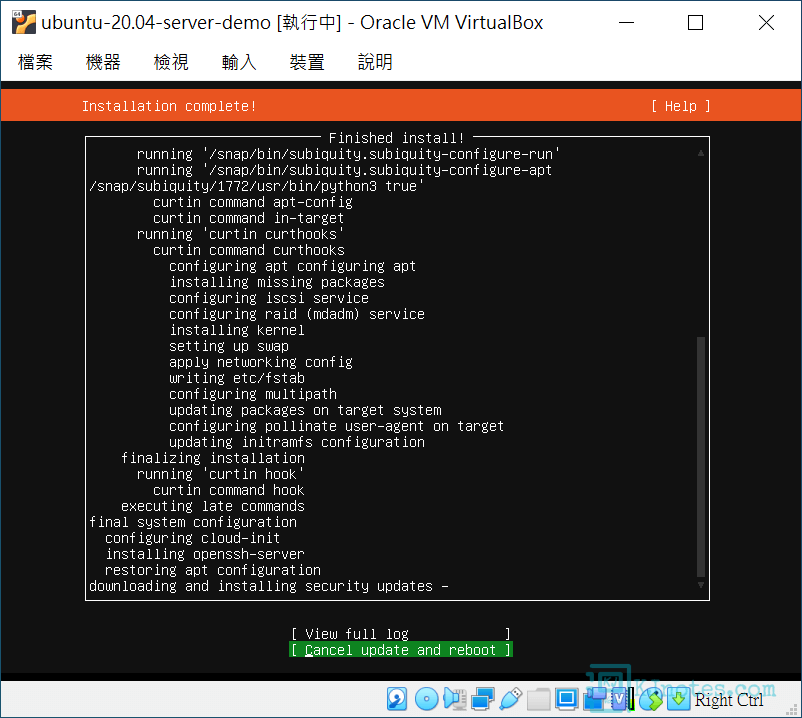Click 'finalizing installation' log line
Image resolution: width=802 pixels, height=718 pixels.
213,458
